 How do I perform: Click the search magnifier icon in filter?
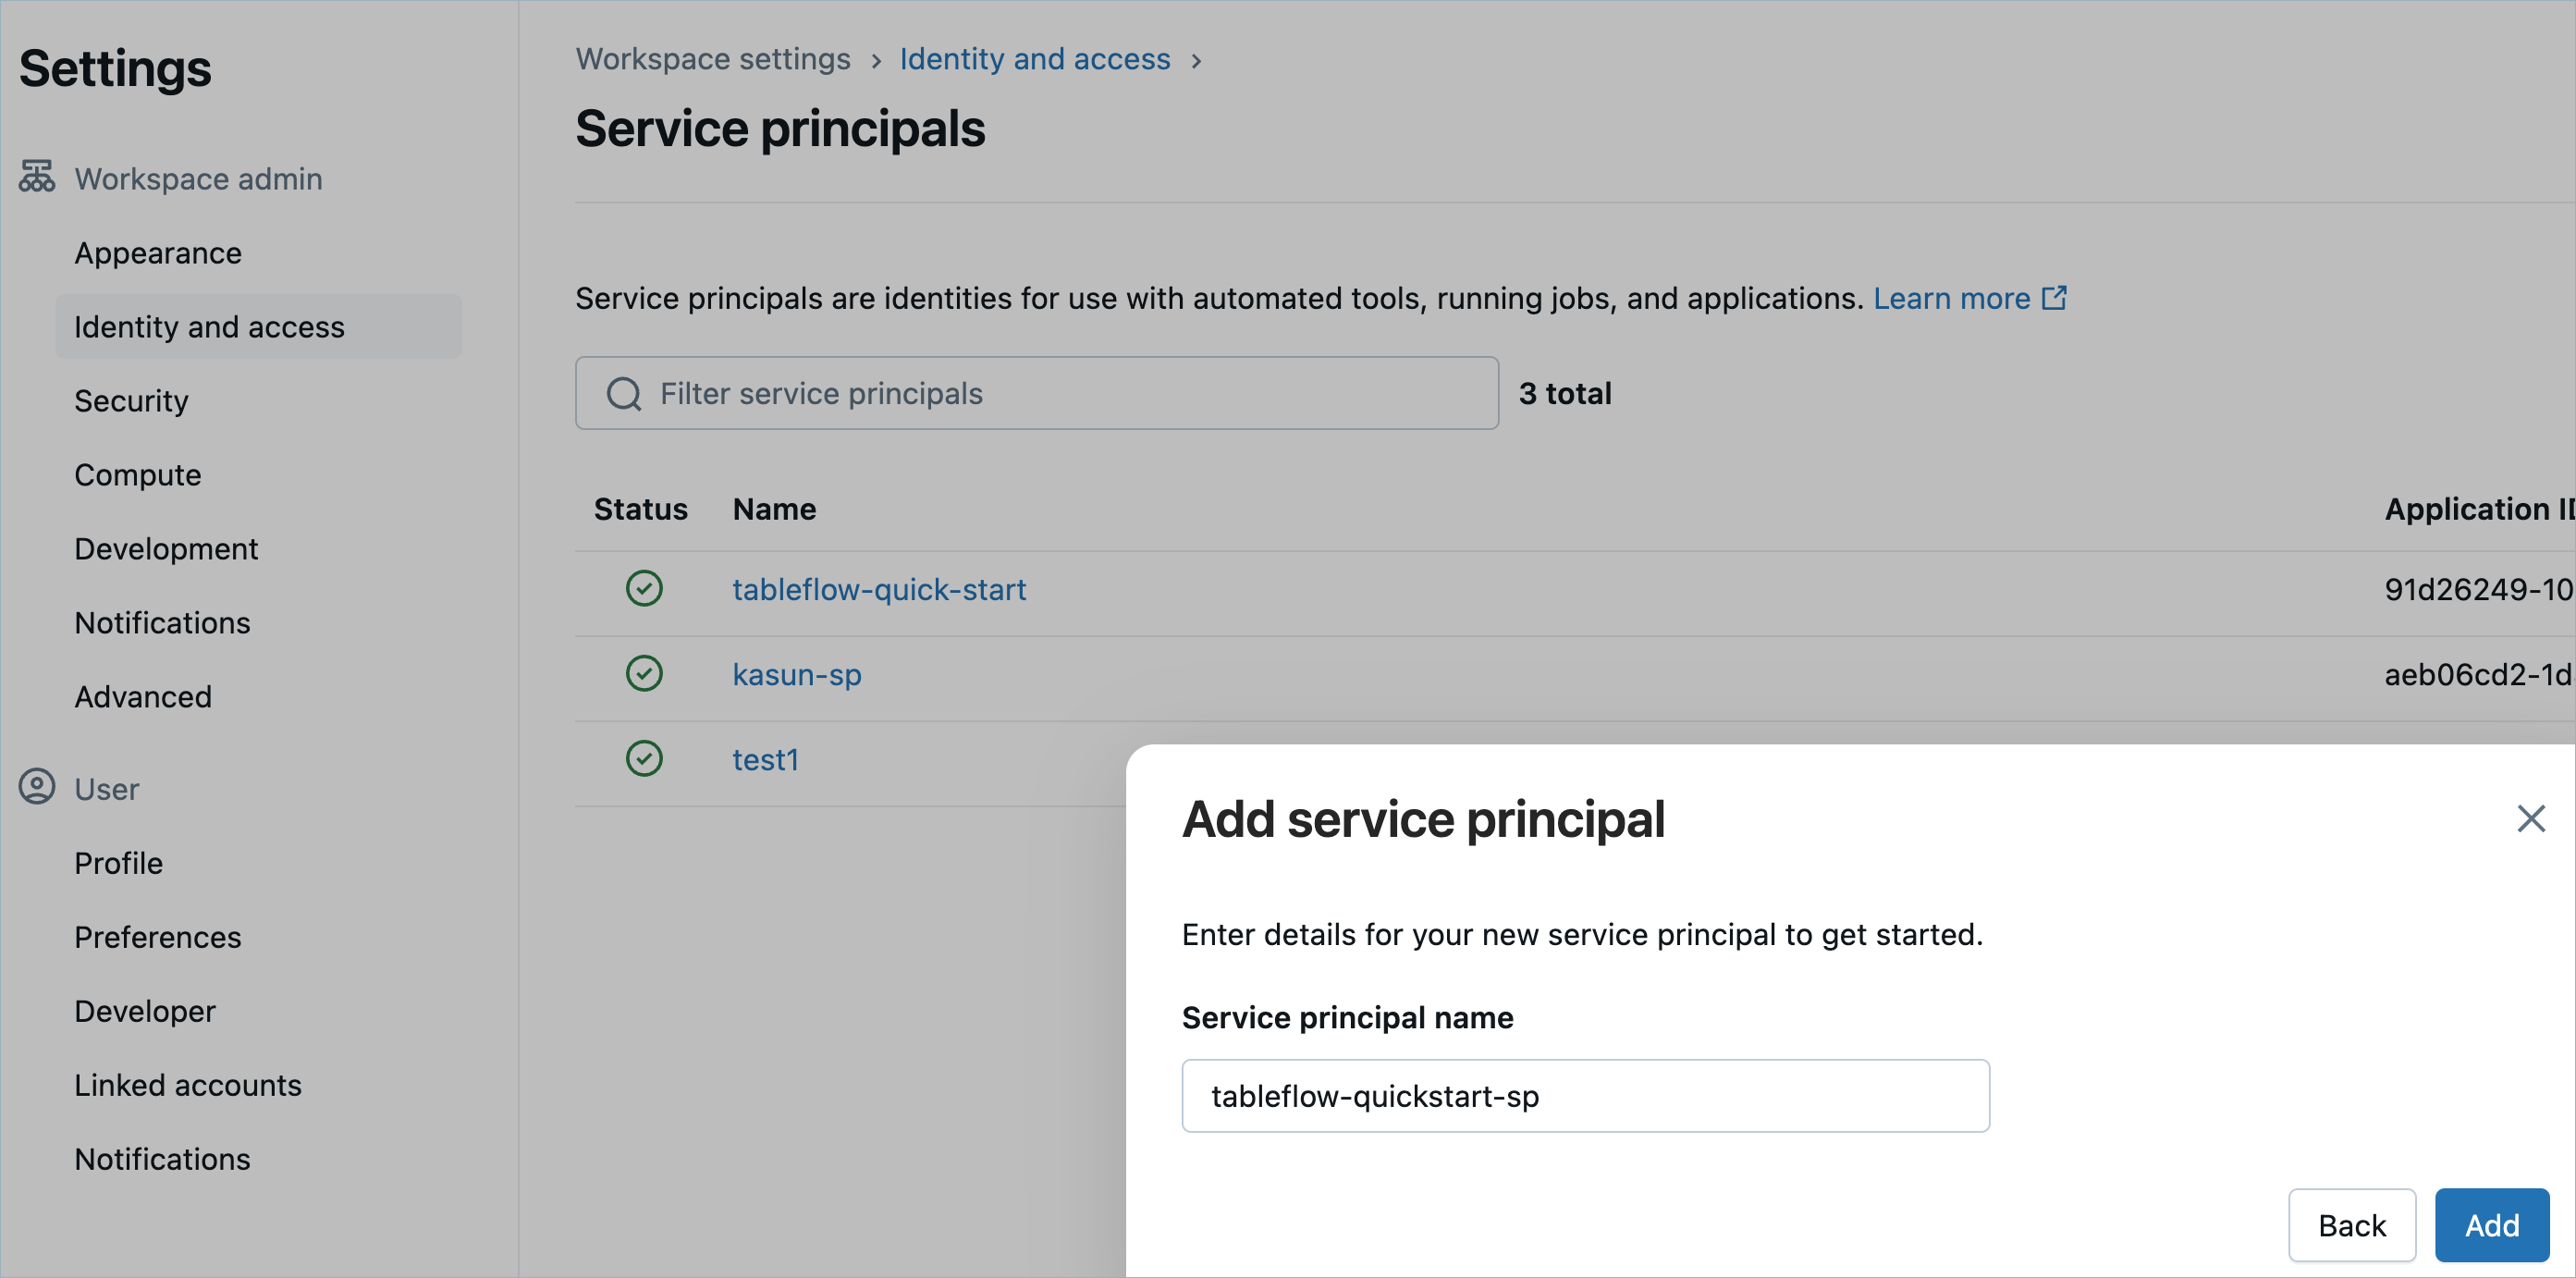(624, 394)
